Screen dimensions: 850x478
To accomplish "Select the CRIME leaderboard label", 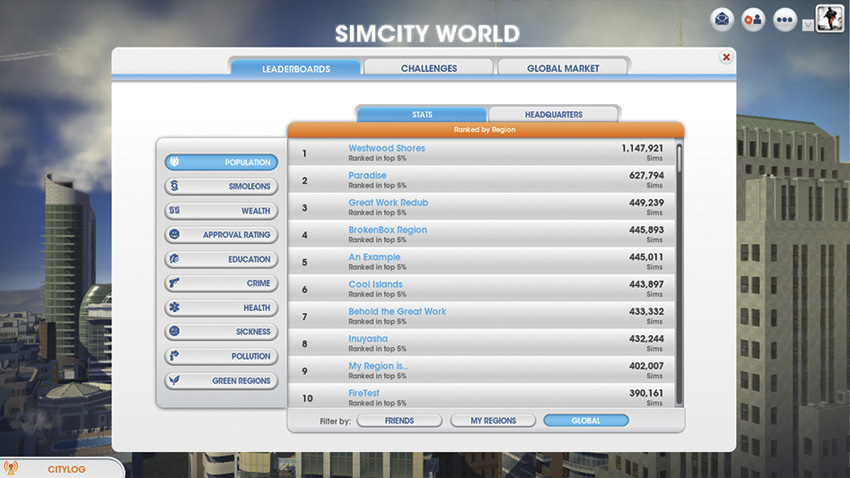I will (x=258, y=283).
